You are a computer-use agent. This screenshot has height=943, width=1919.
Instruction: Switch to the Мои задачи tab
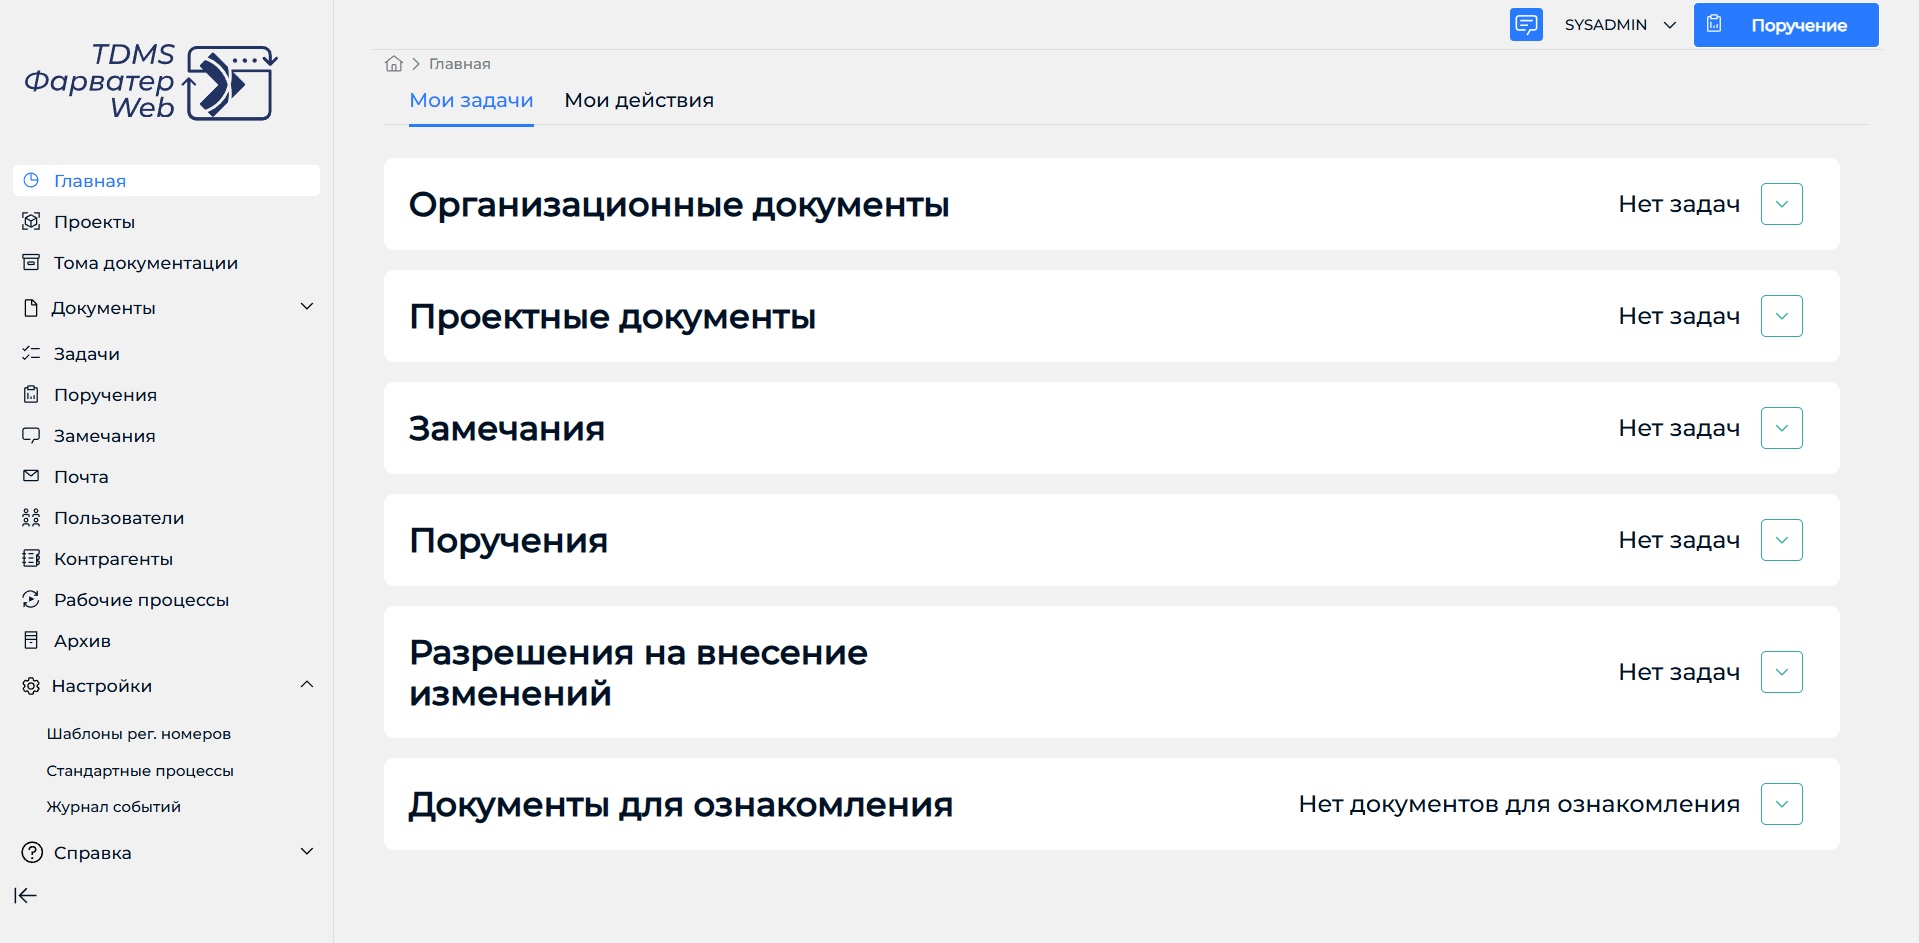point(471,100)
